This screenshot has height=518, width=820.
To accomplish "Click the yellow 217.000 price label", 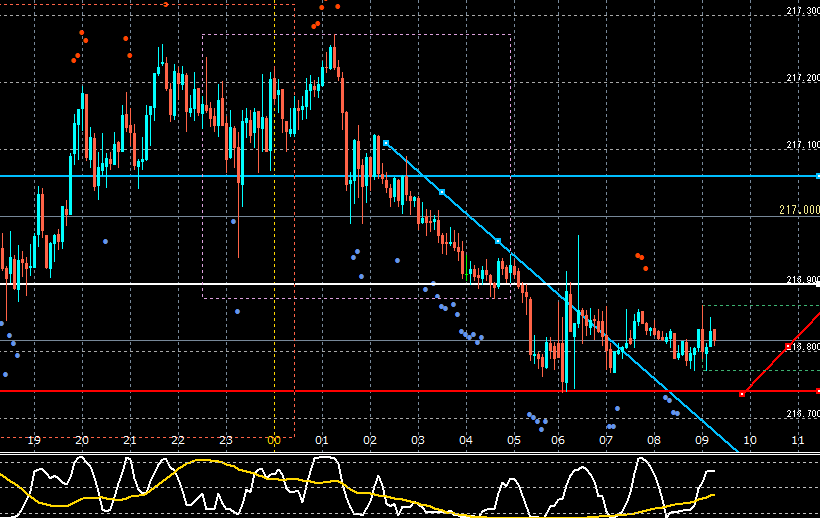I will [x=799, y=210].
